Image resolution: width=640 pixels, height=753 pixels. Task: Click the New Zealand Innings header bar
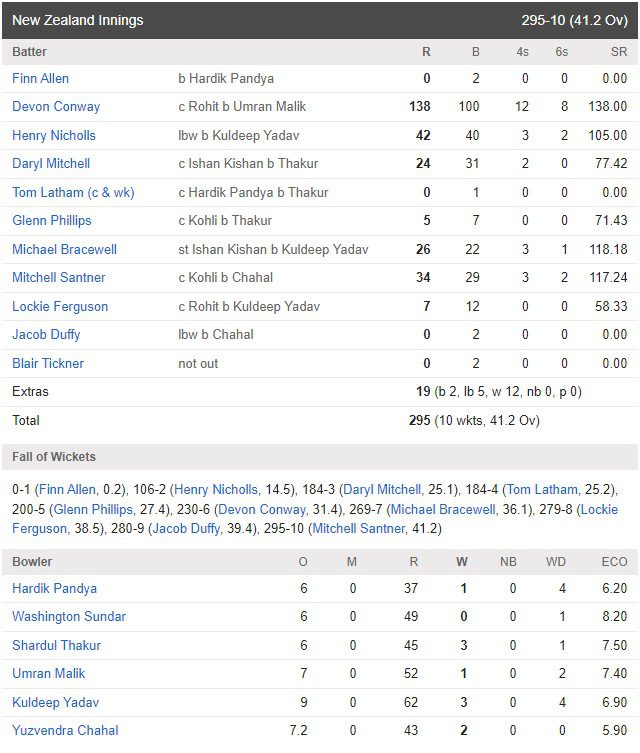click(320, 20)
